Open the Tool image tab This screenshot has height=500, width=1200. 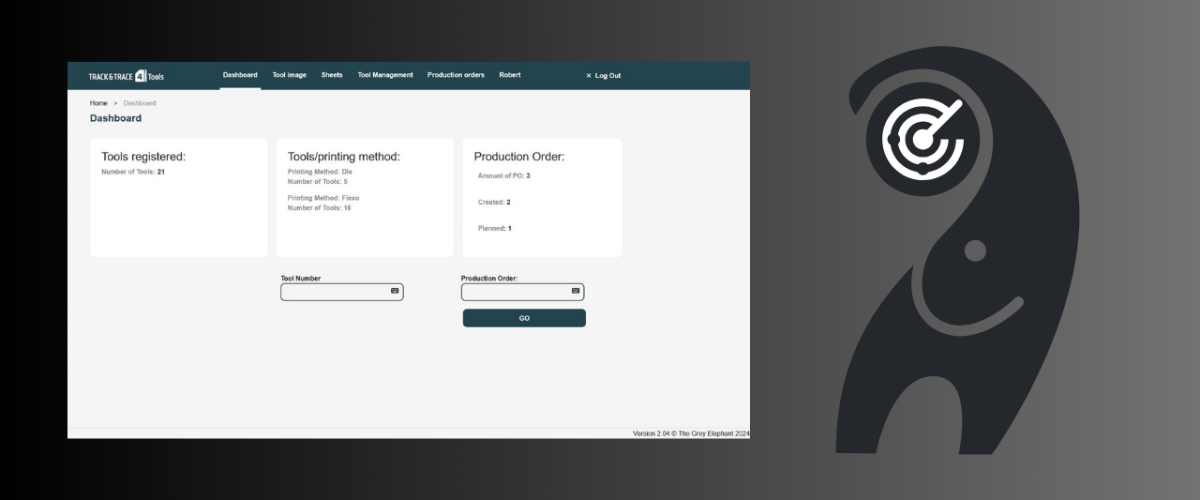pyautogui.click(x=289, y=75)
